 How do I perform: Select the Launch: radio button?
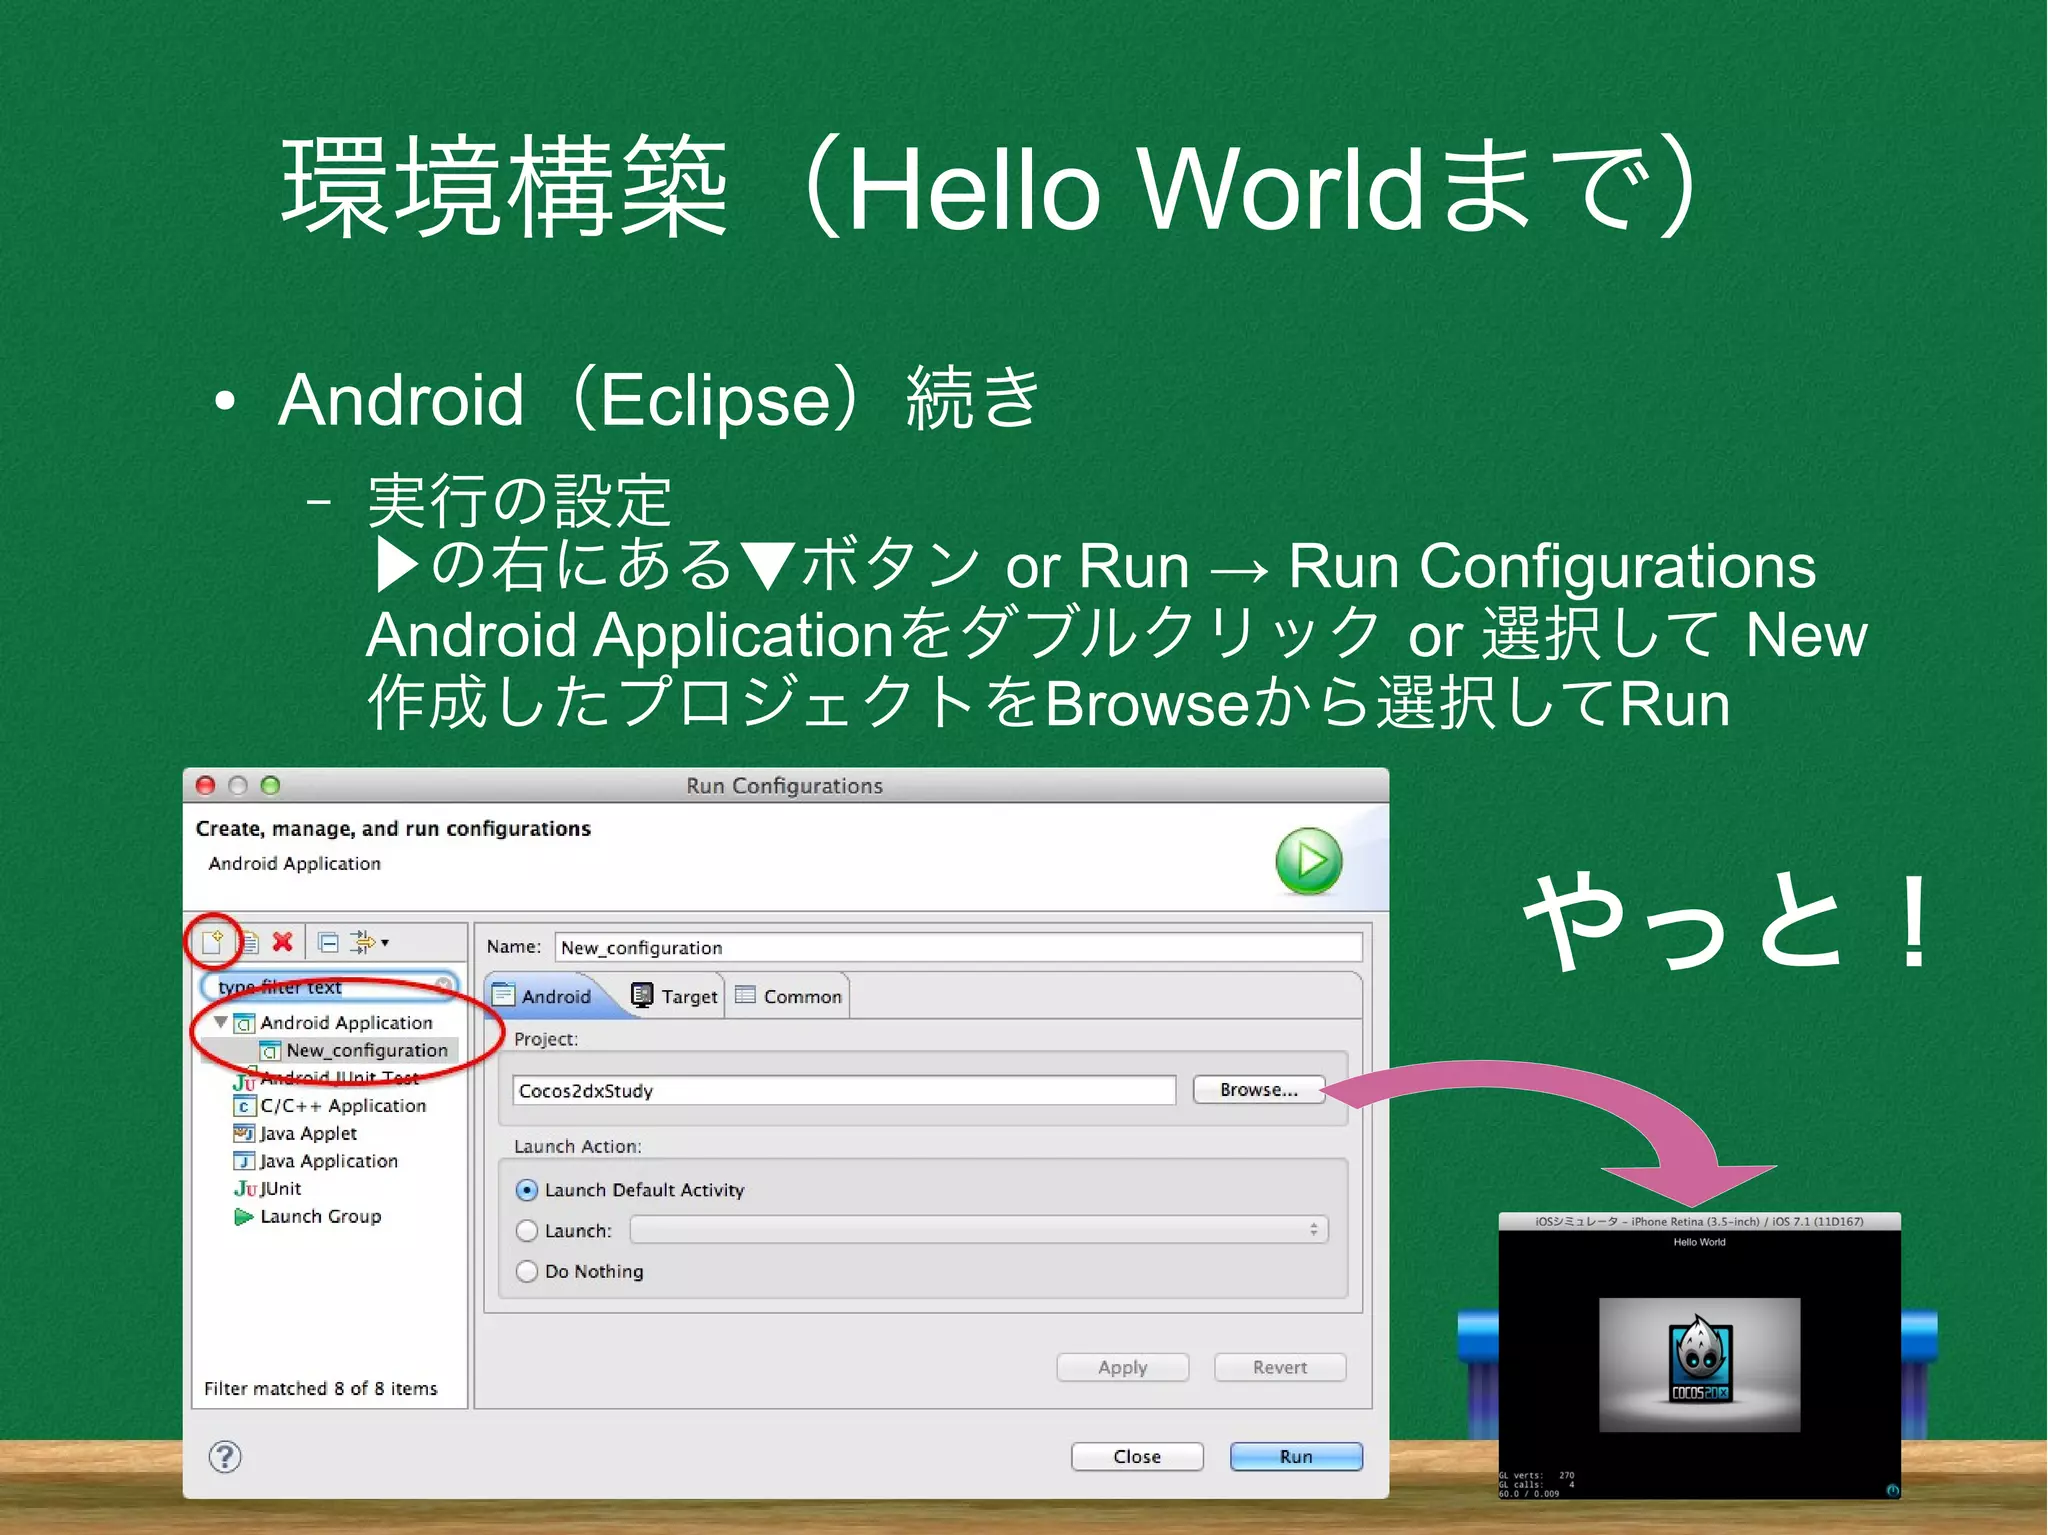click(x=527, y=1231)
